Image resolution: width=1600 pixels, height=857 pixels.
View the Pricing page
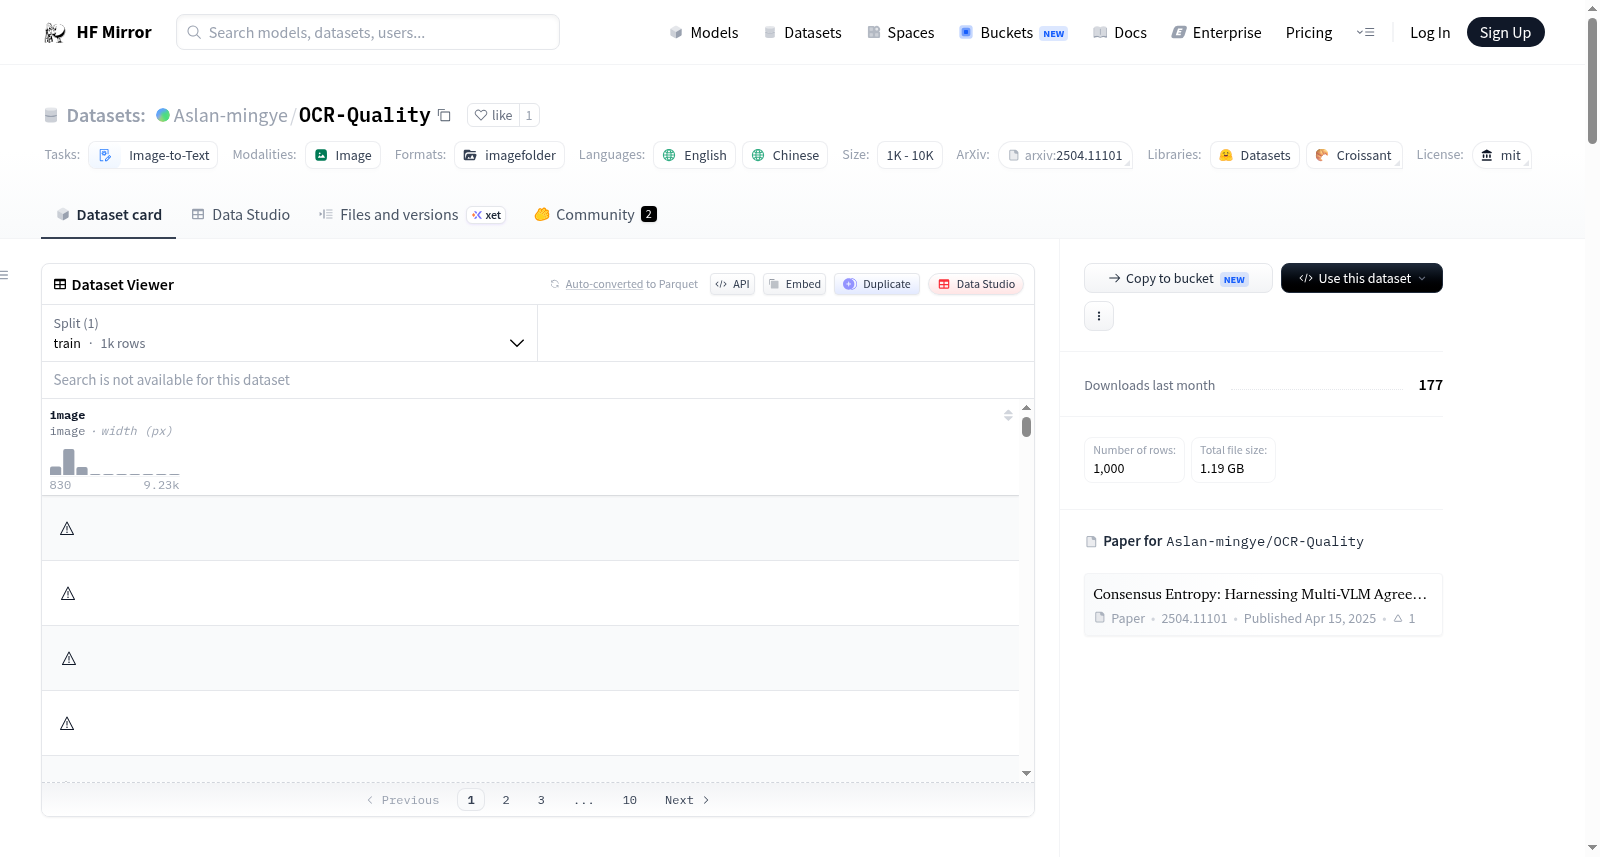1309,33
